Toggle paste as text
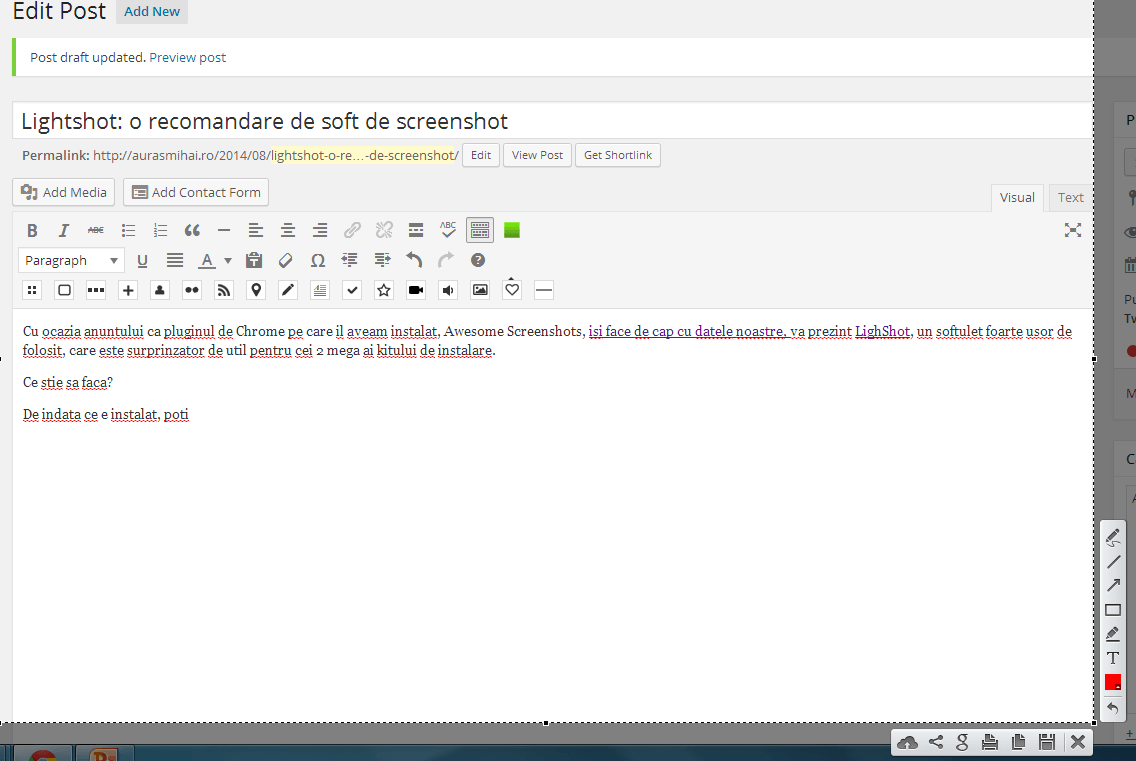The width and height of the screenshot is (1136, 761). click(254, 260)
